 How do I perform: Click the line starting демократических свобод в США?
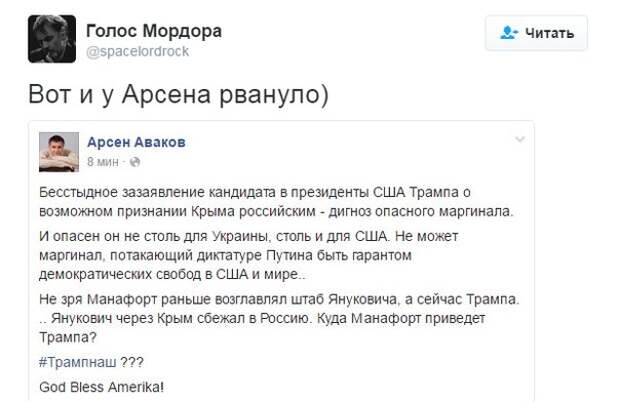tap(172, 274)
